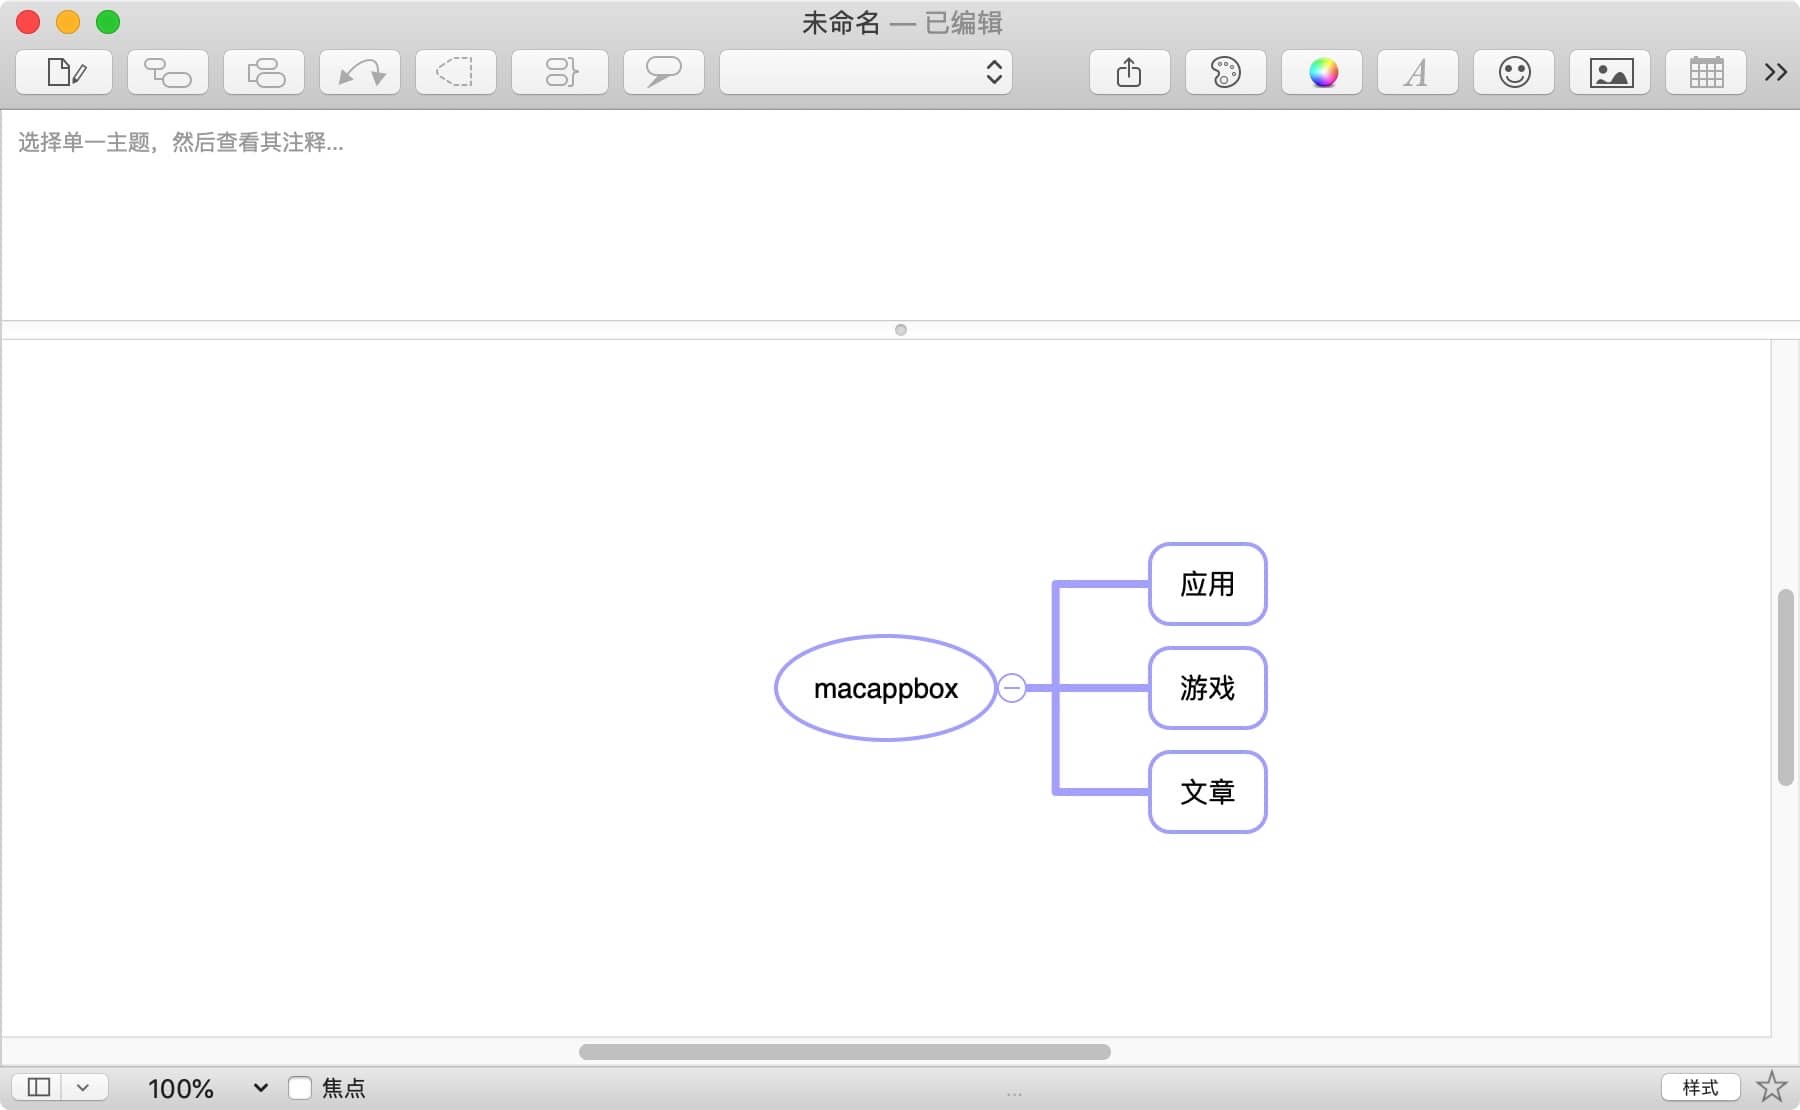
Task: Toggle the sidebar panel layout icon
Action: (x=39, y=1087)
